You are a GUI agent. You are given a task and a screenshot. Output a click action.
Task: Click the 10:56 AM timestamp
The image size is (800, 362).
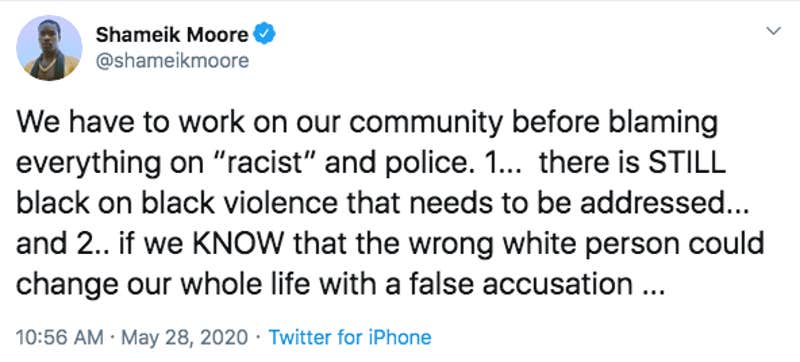pyautogui.click(x=60, y=337)
